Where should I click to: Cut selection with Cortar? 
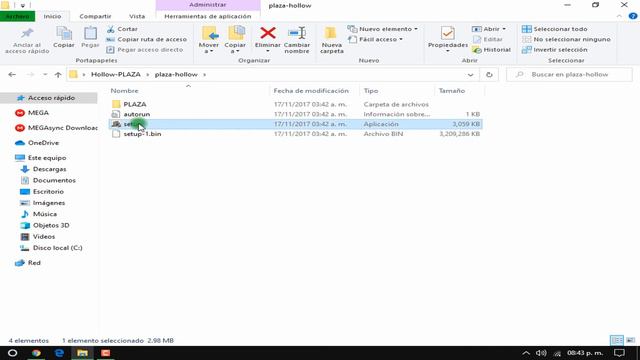tap(122, 29)
